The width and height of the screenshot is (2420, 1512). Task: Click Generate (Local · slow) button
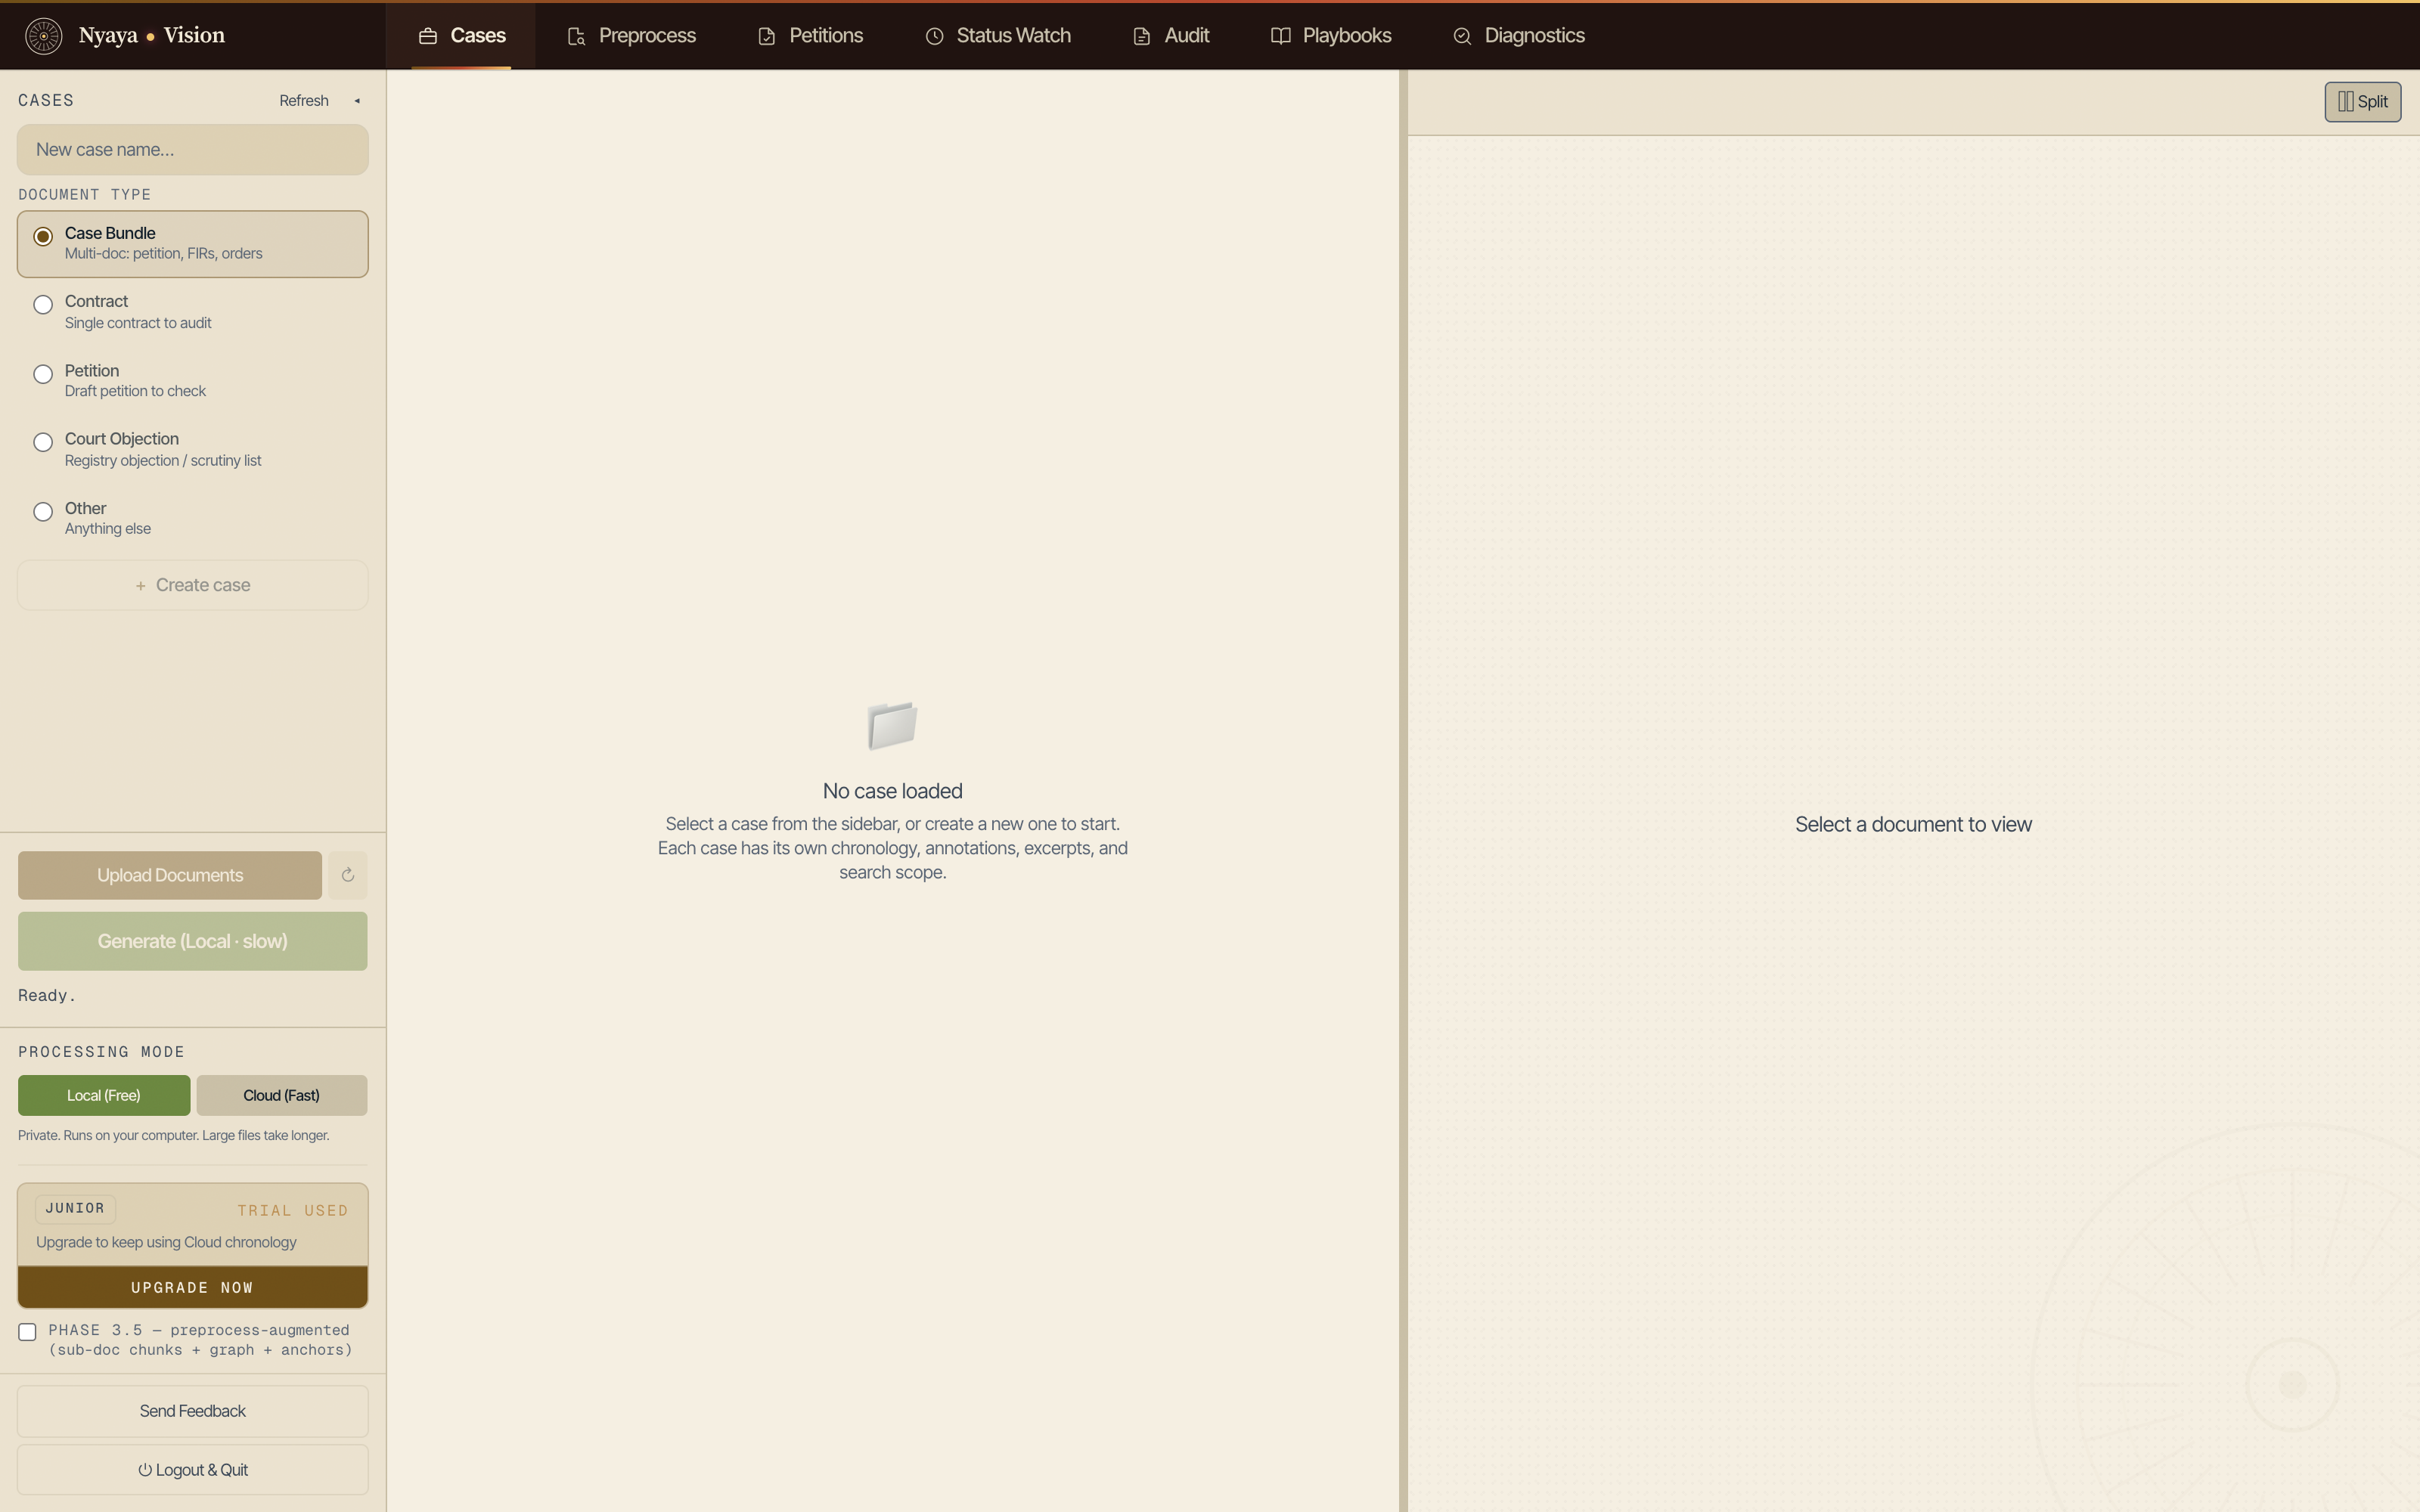tap(193, 941)
